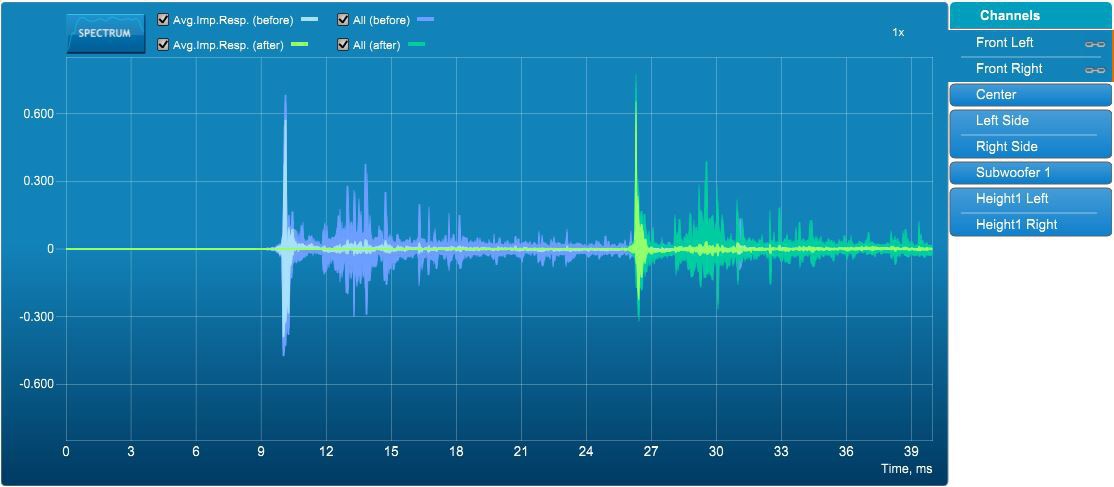Pick the Right Side channel
Screen dimensions: 1114x487
(1006, 147)
